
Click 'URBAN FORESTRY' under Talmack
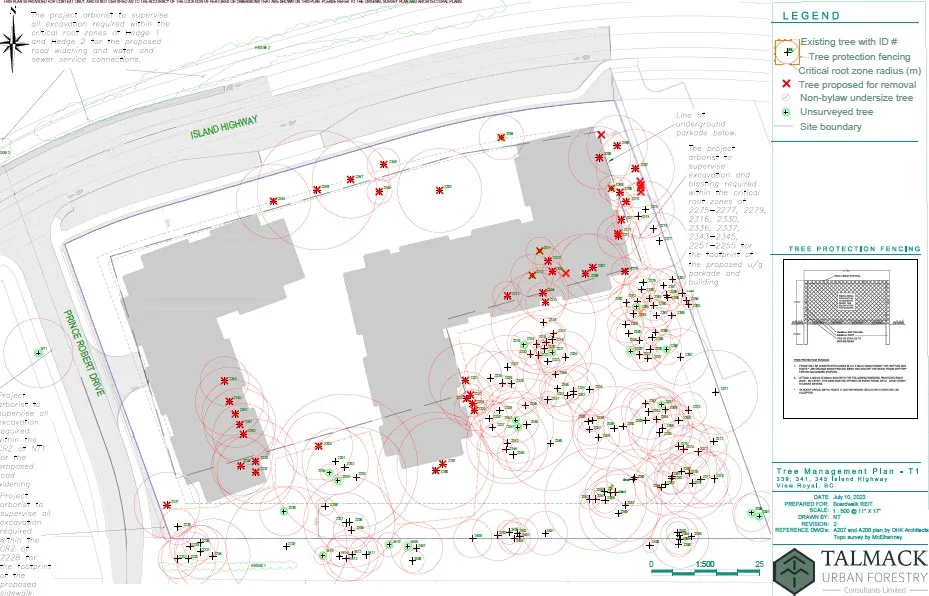[874, 578]
